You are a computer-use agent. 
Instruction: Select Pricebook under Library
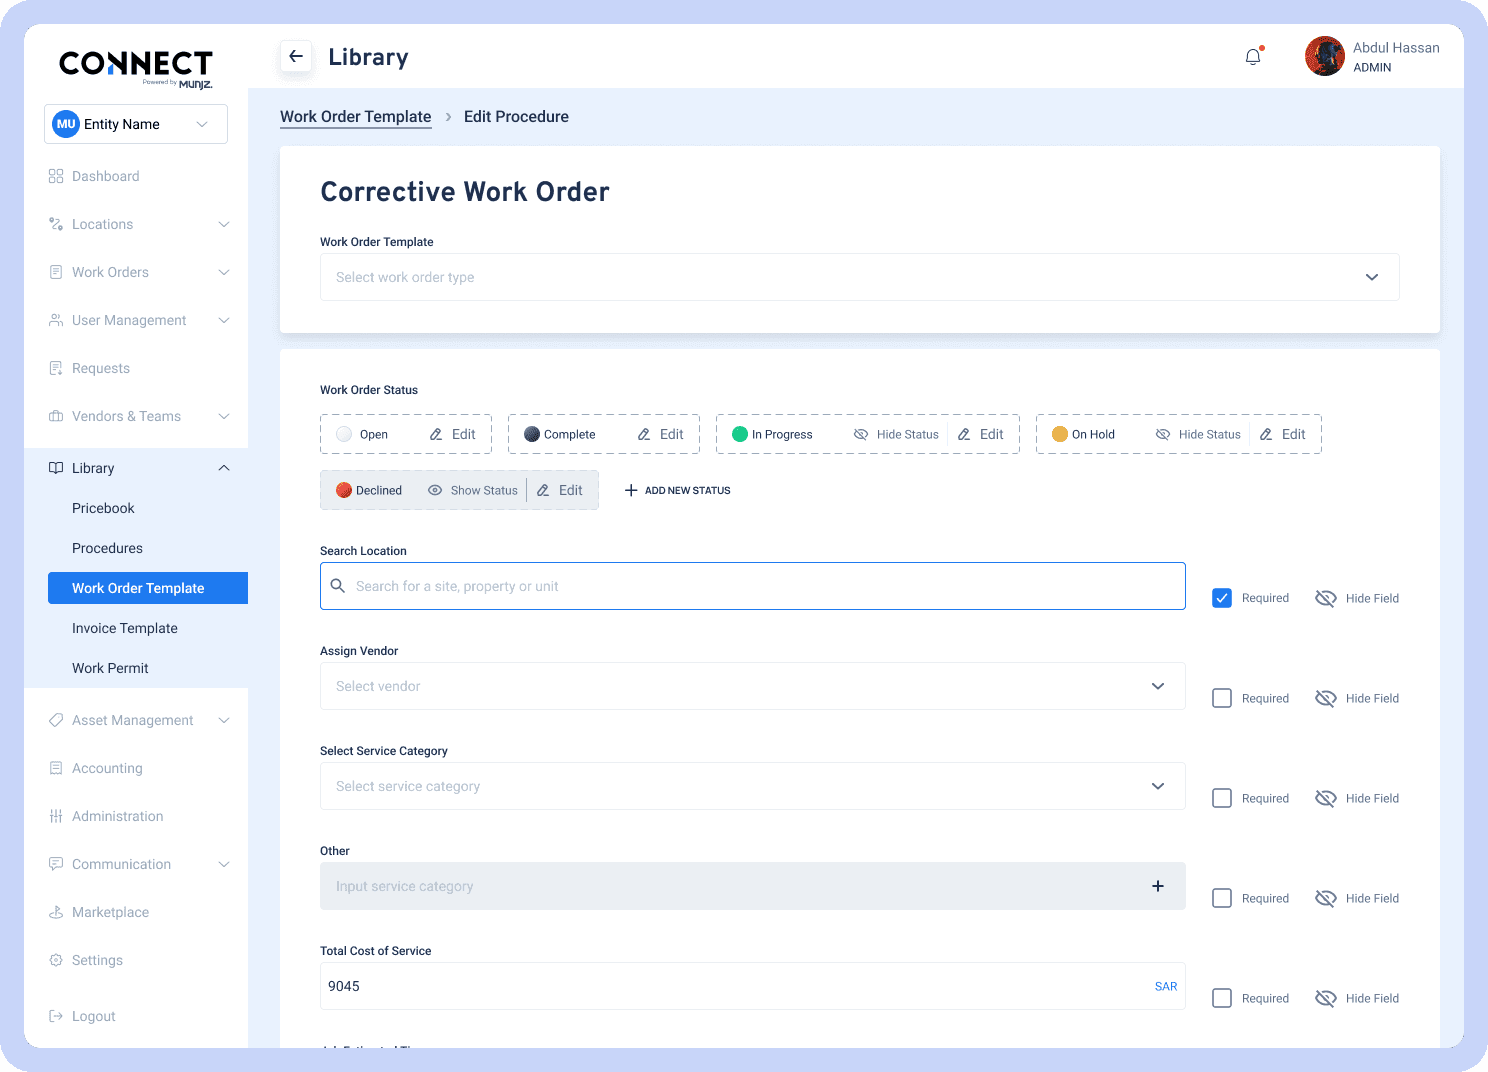pos(103,508)
